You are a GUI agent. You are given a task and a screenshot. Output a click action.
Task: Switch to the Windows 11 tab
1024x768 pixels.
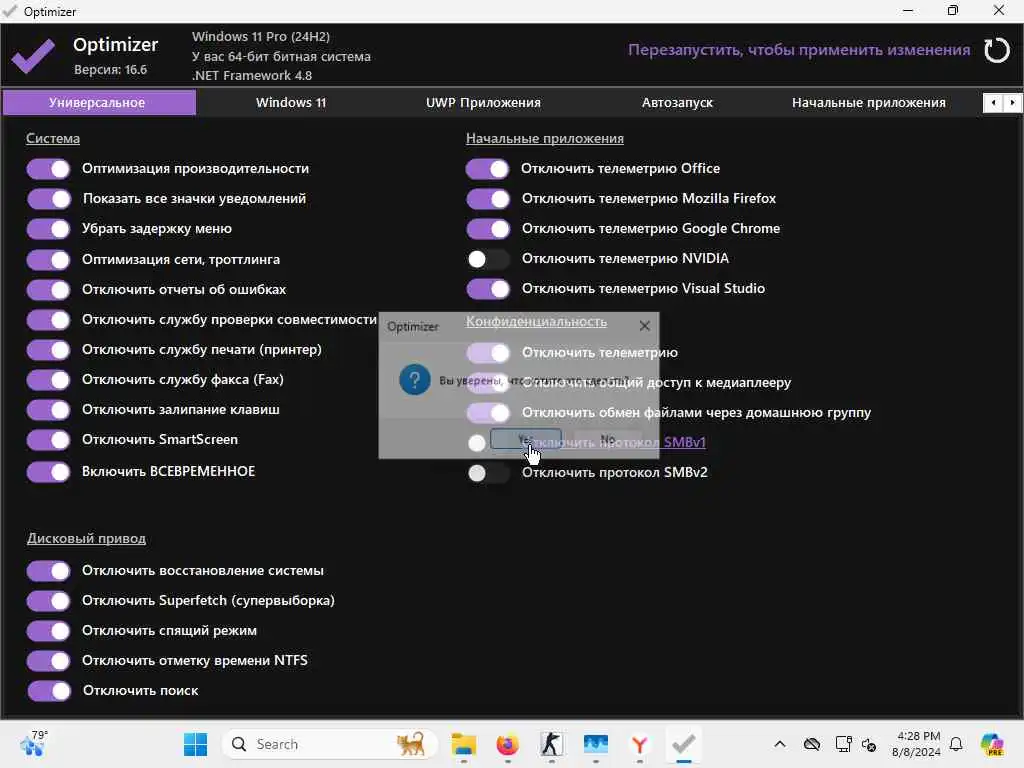(291, 103)
